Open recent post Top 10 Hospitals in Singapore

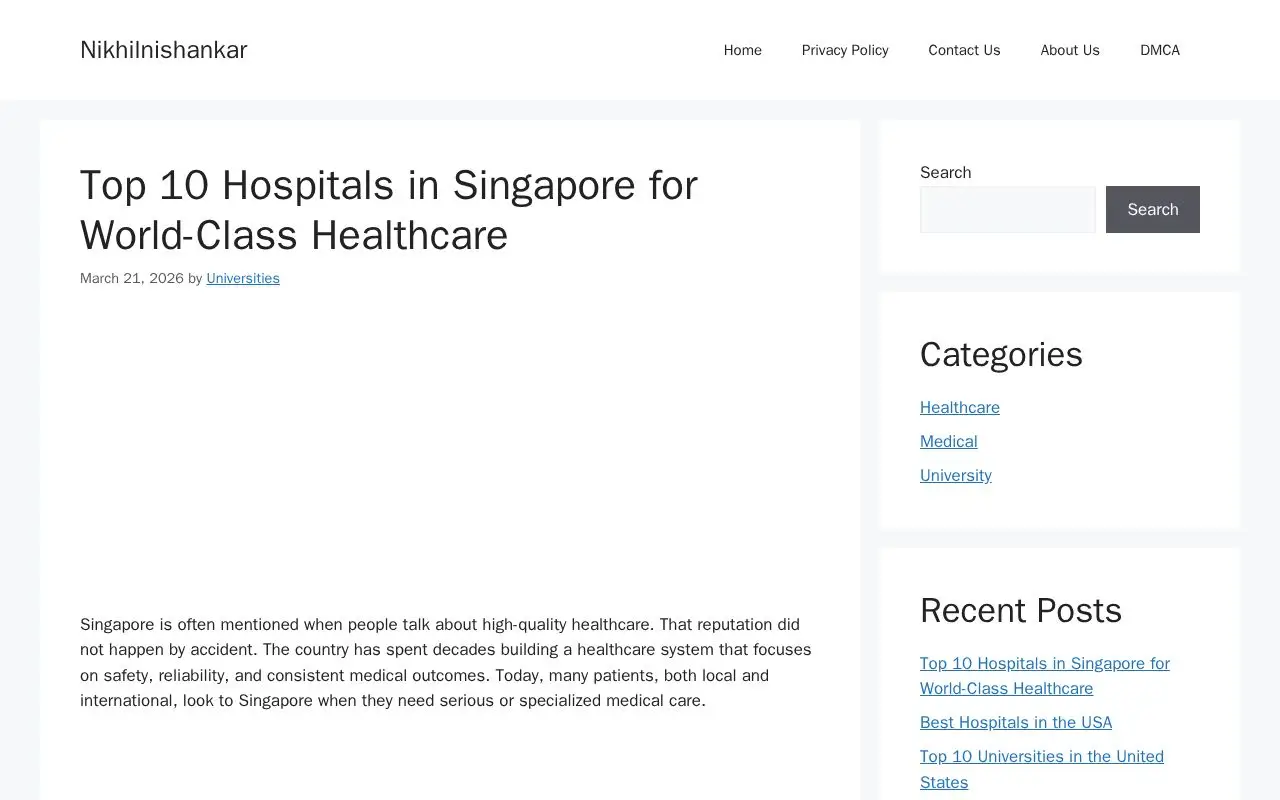tap(1045, 676)
